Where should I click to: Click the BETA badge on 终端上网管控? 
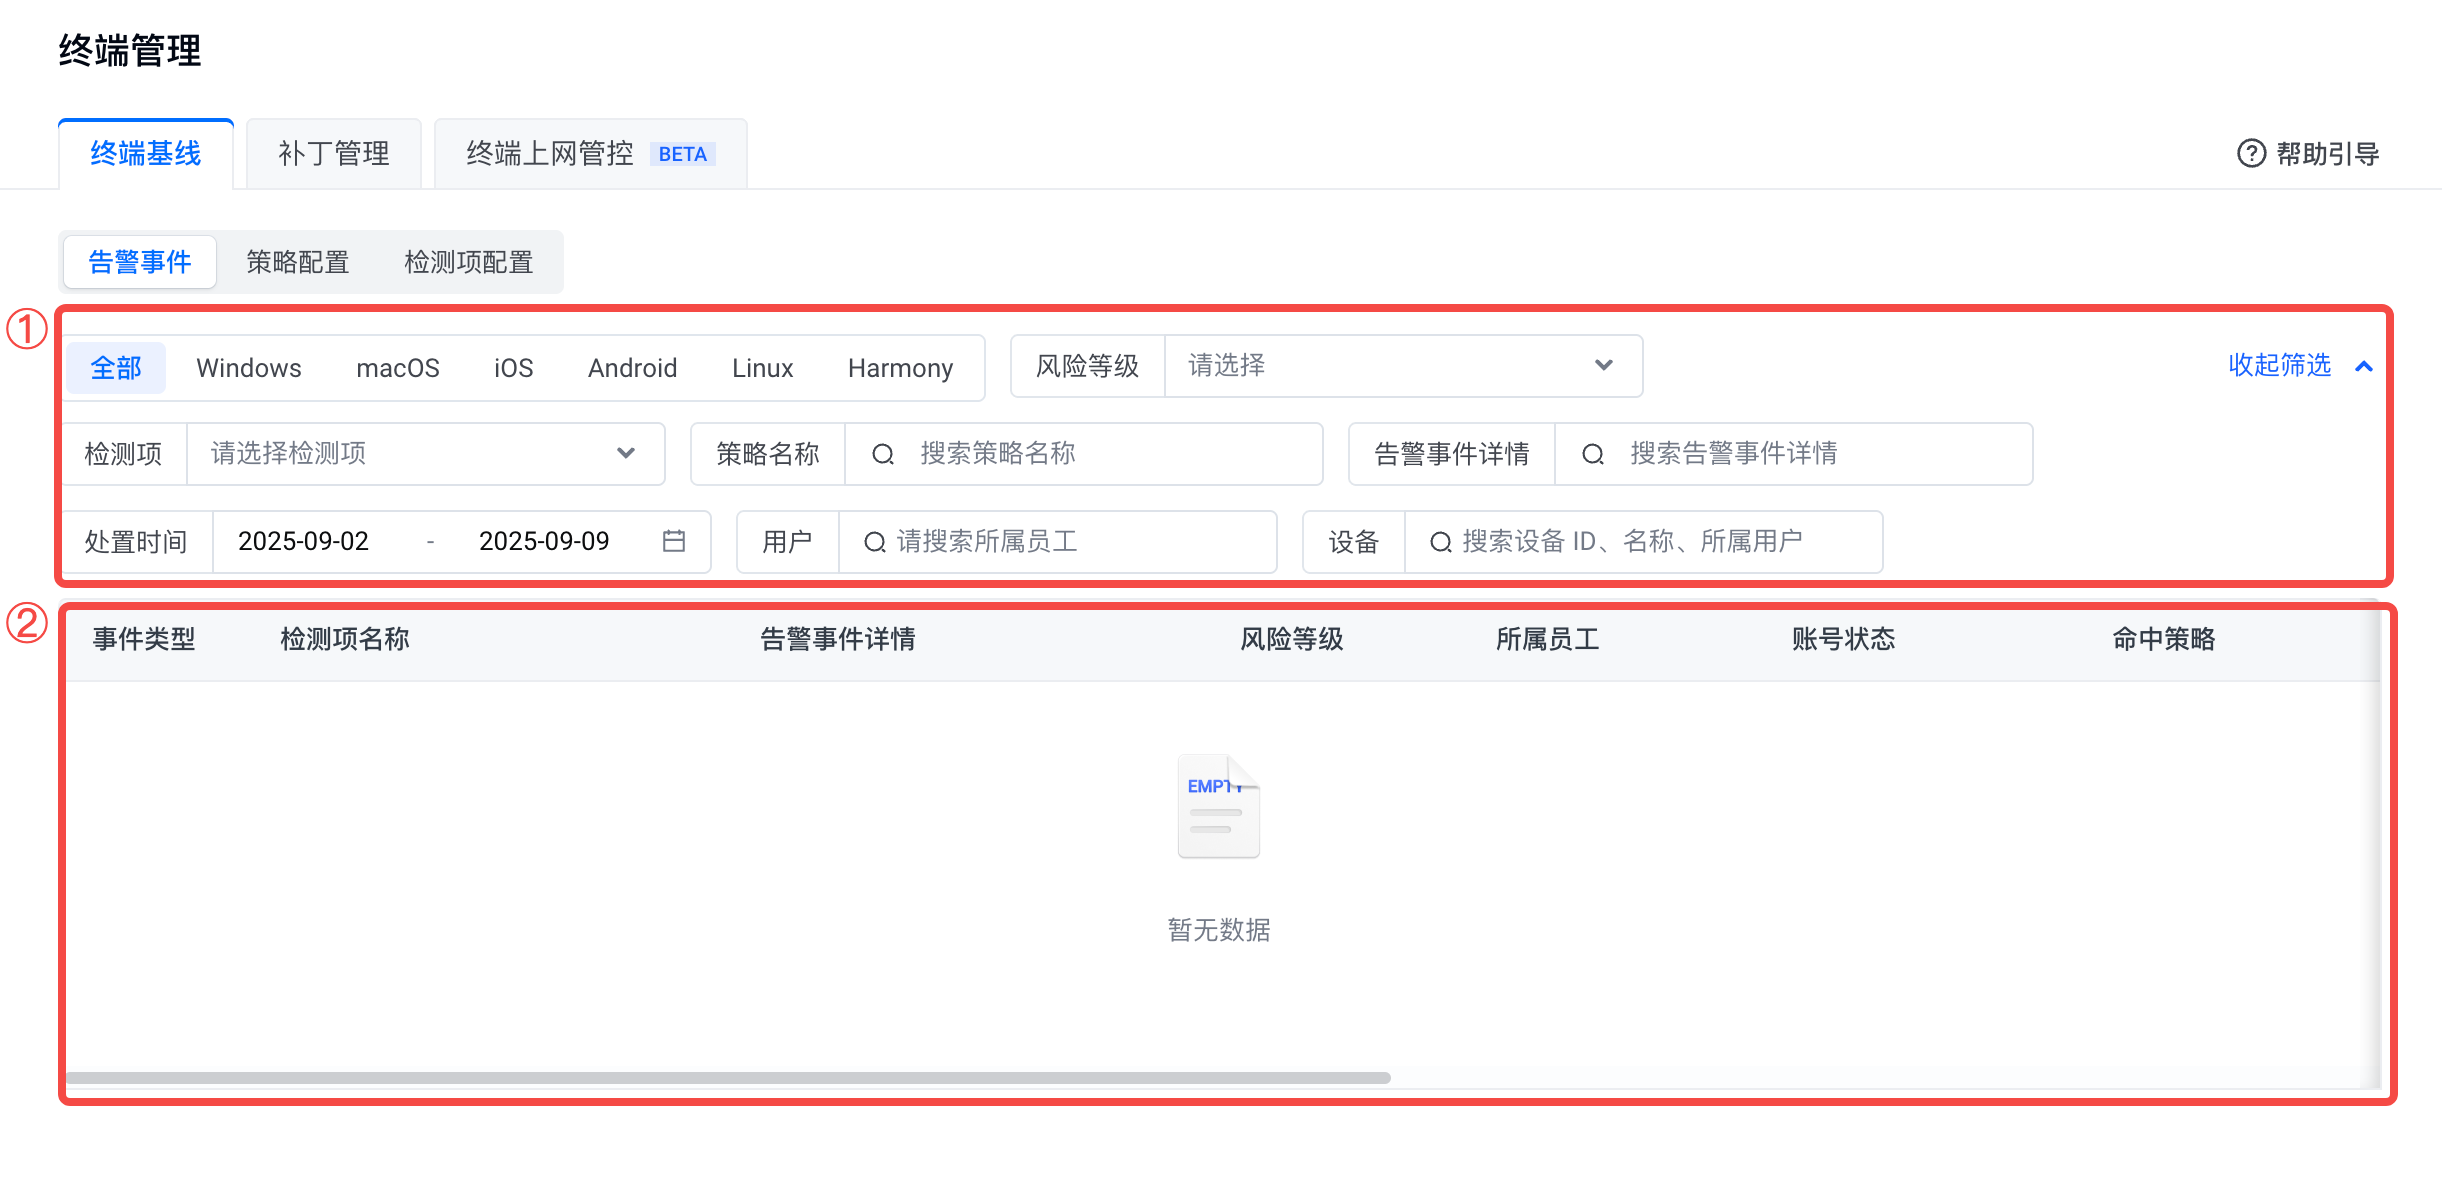(x=682, y=154)
